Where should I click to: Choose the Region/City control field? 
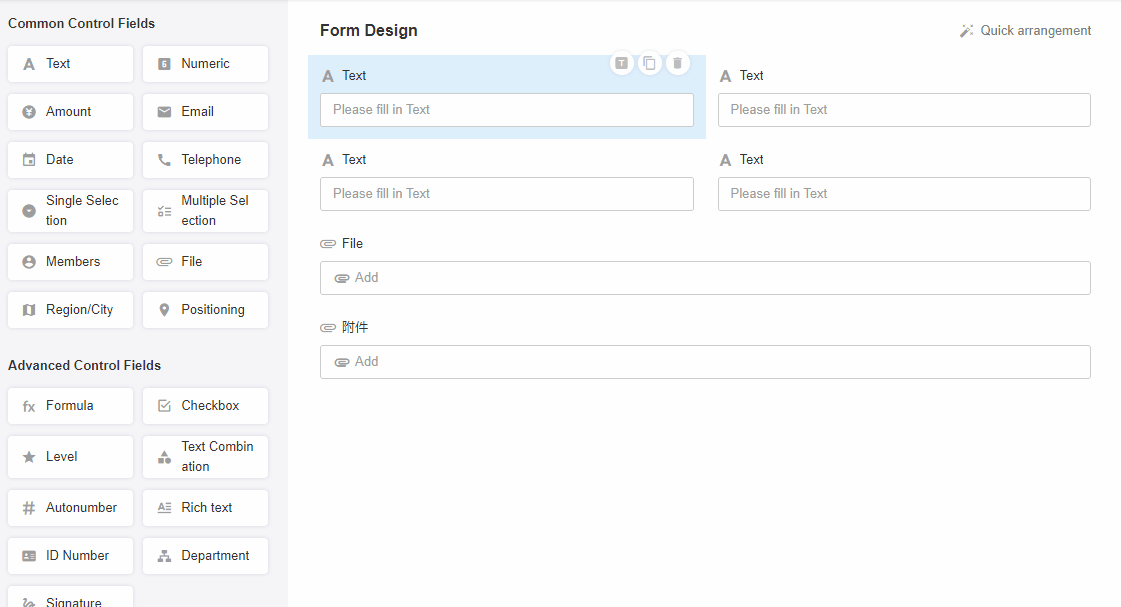point(70,310)
